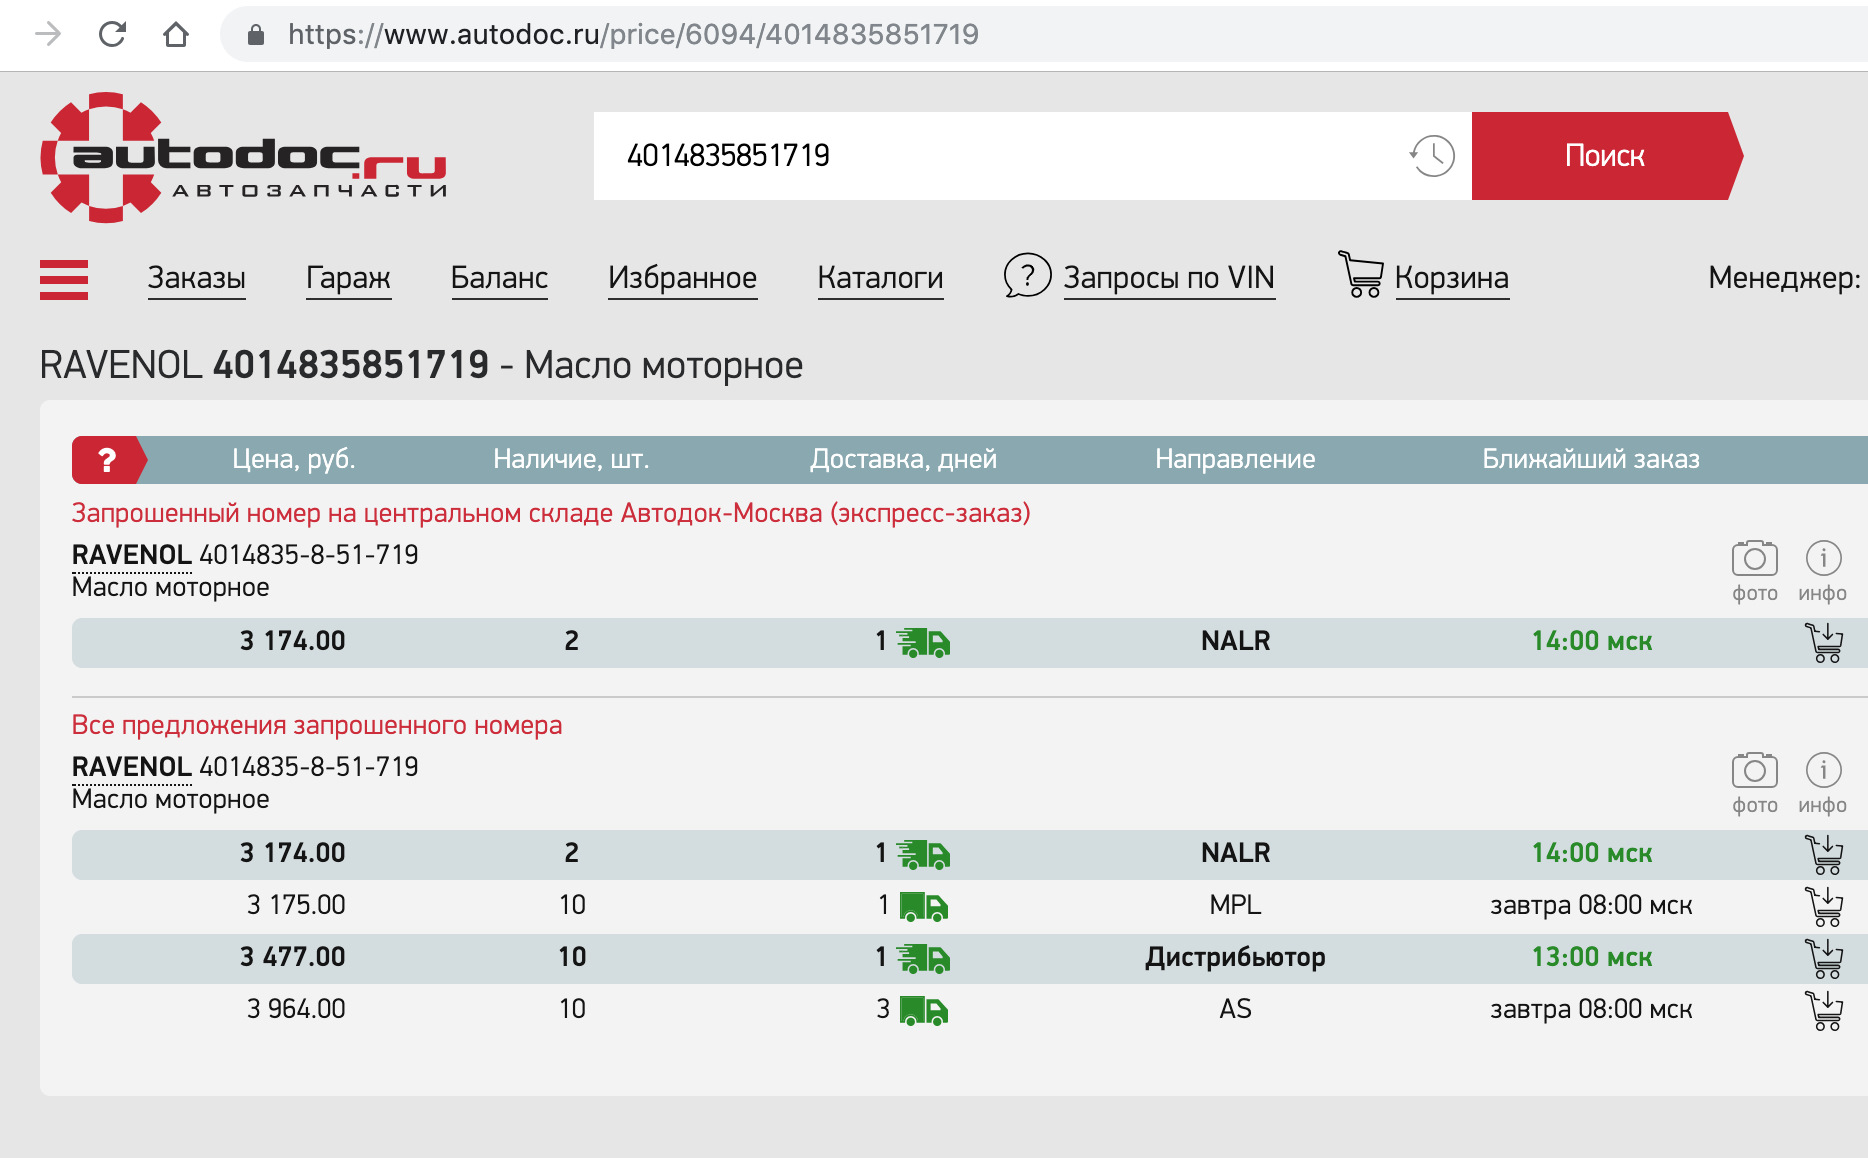Screen dimensions: 1868x1158
Task: Click 'завтра 08:00 мск' in AS row
Action: pyautogui.click(x=1591, y=1009)
